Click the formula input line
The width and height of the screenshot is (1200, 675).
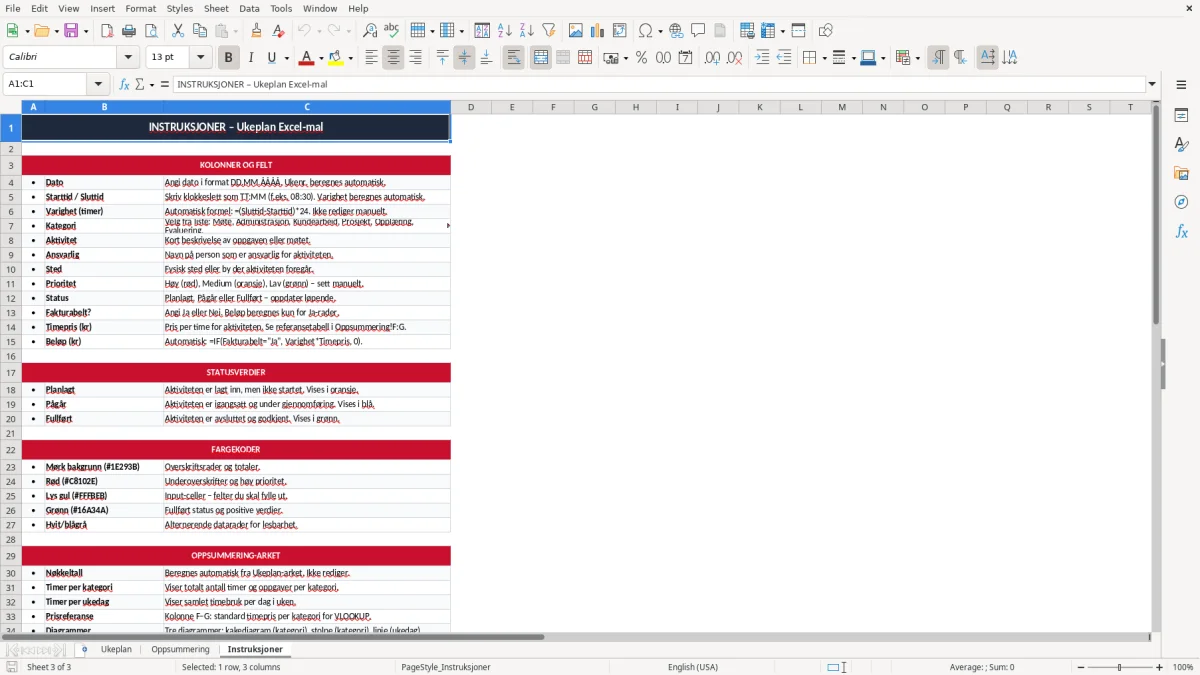pos(658,84)
